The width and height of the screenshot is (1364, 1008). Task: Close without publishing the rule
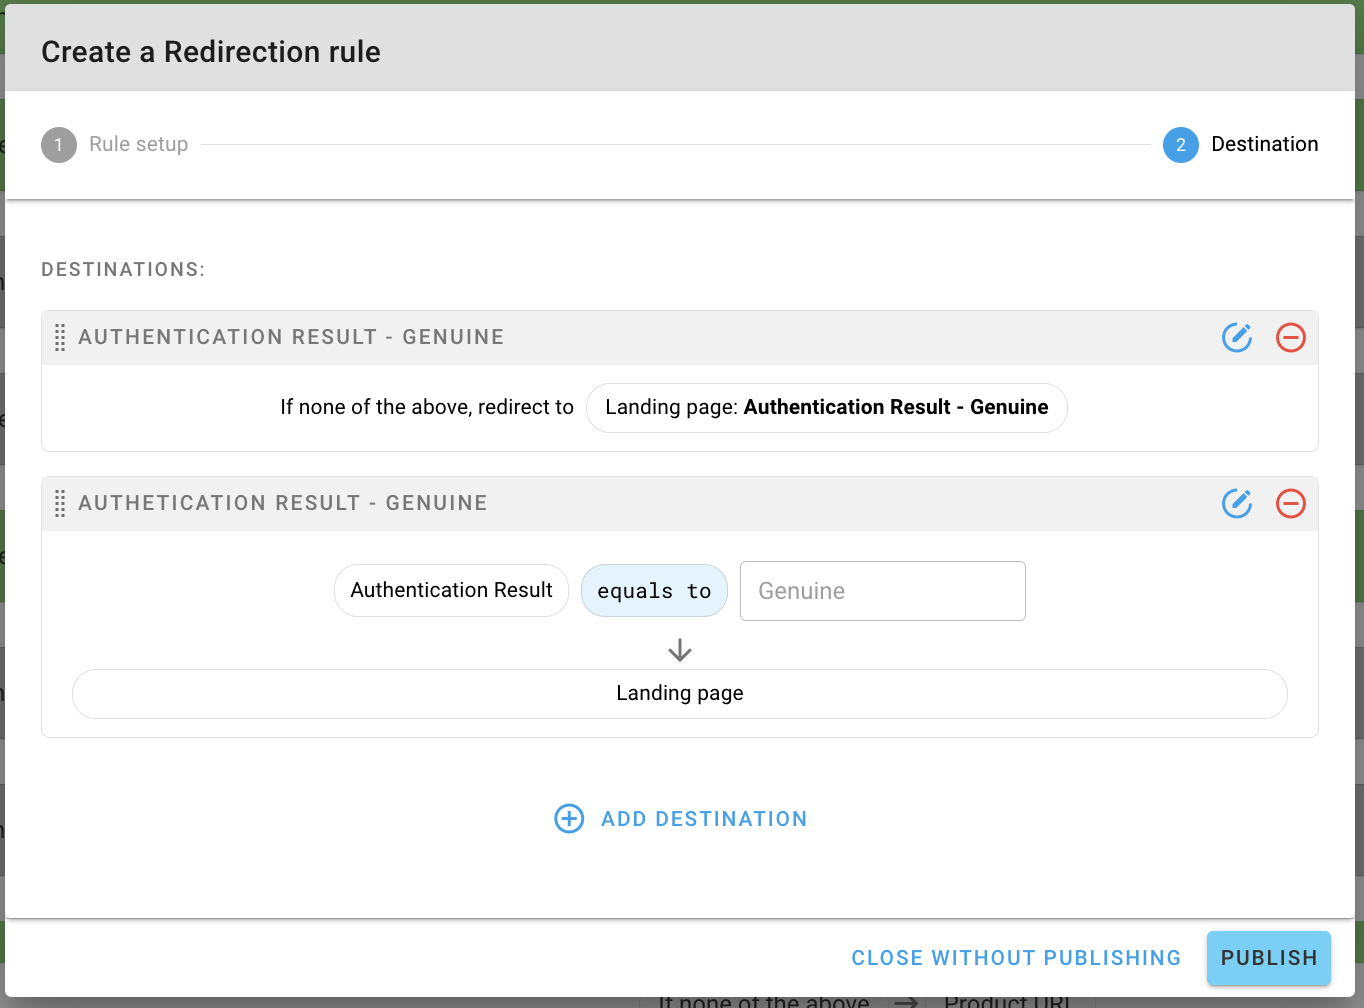[x=1016, y=958]
